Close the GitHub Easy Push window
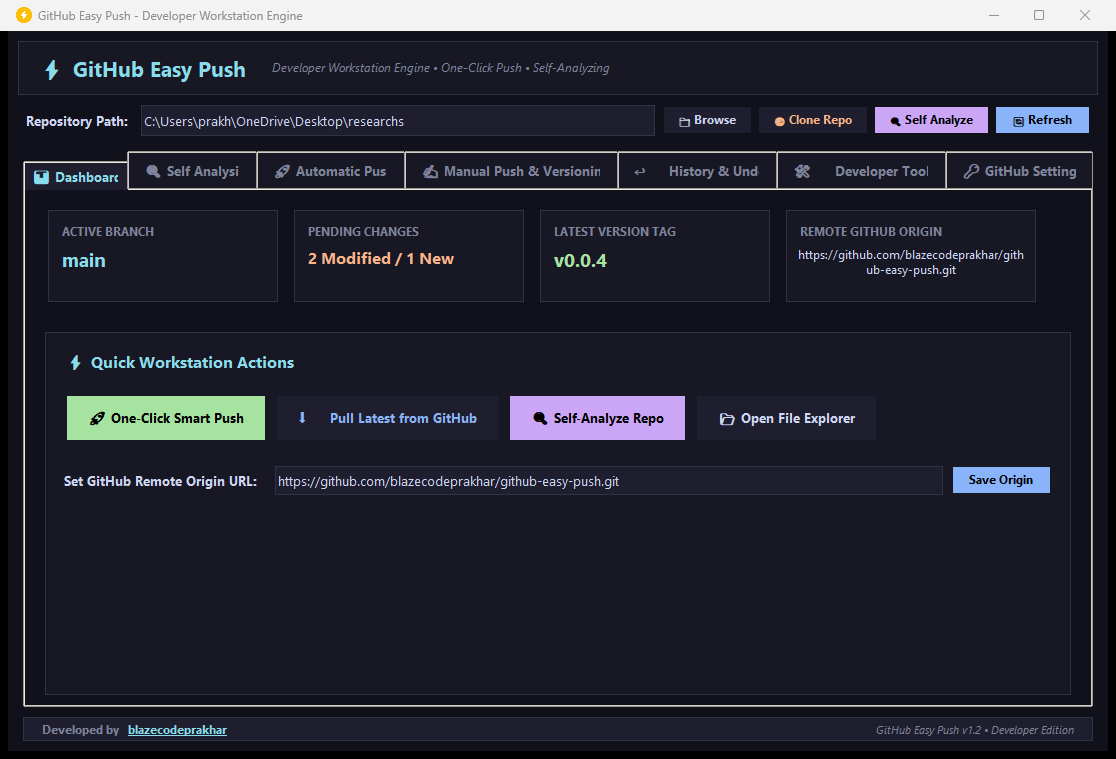 point(1085,15)
